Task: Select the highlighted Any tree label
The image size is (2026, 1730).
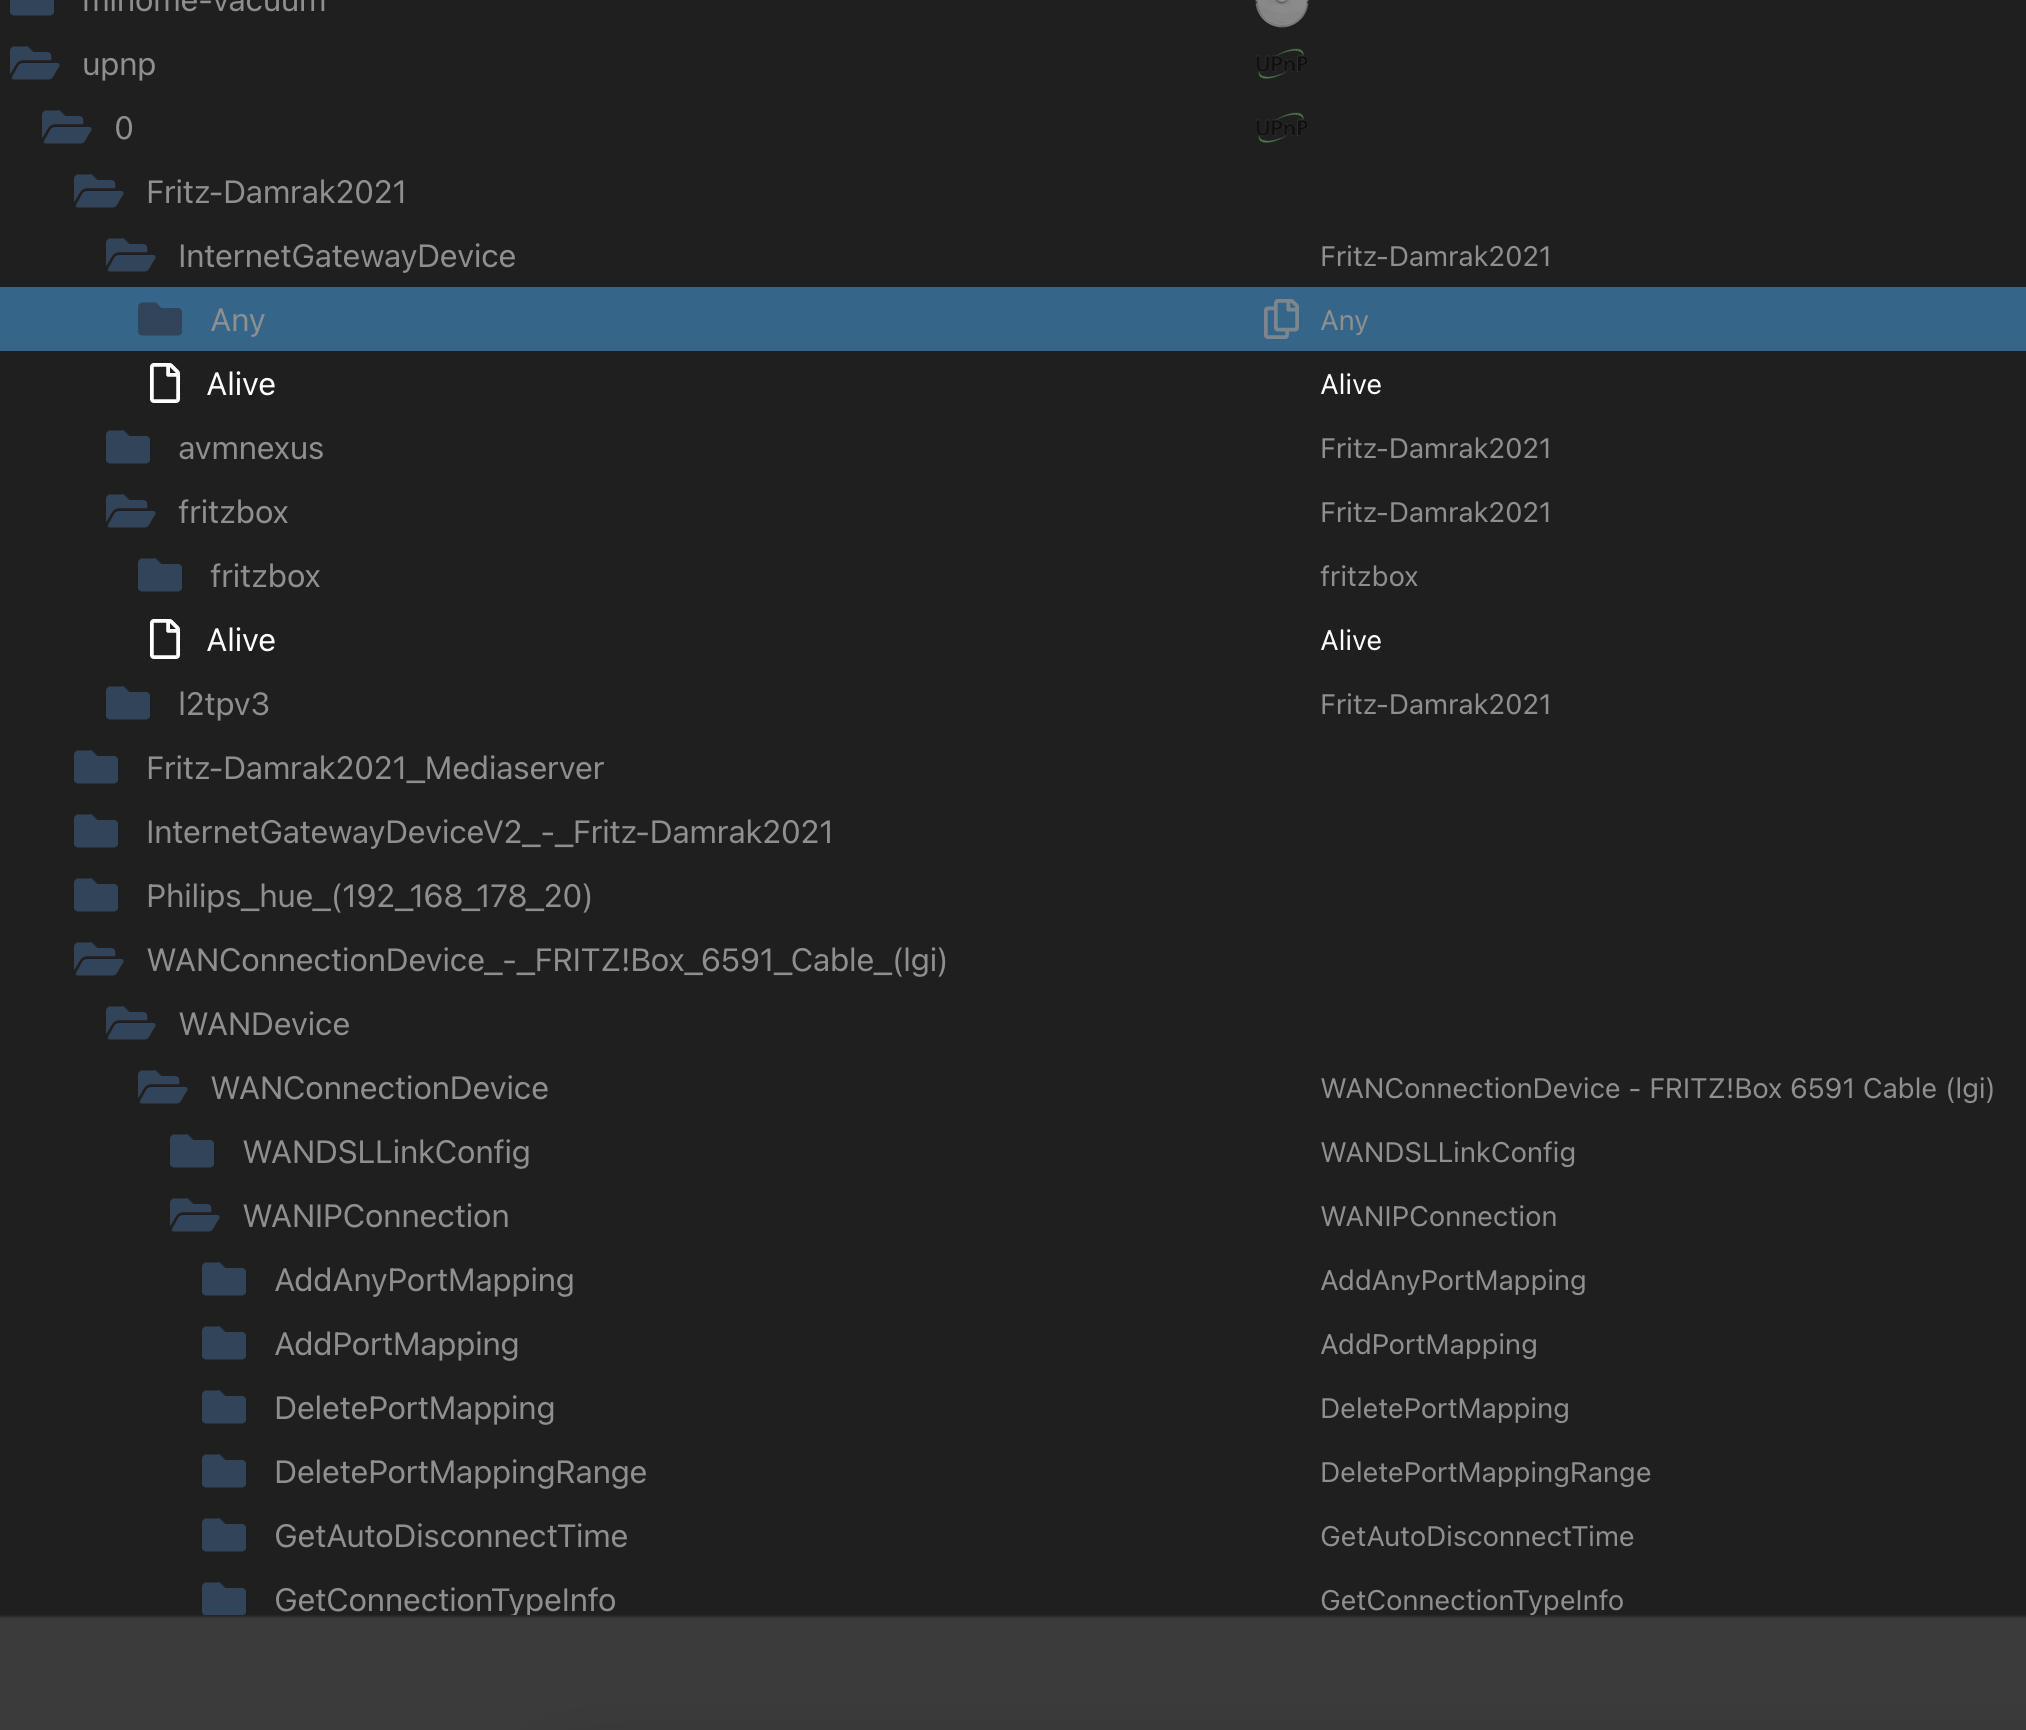Action: (x=238, y=321)
